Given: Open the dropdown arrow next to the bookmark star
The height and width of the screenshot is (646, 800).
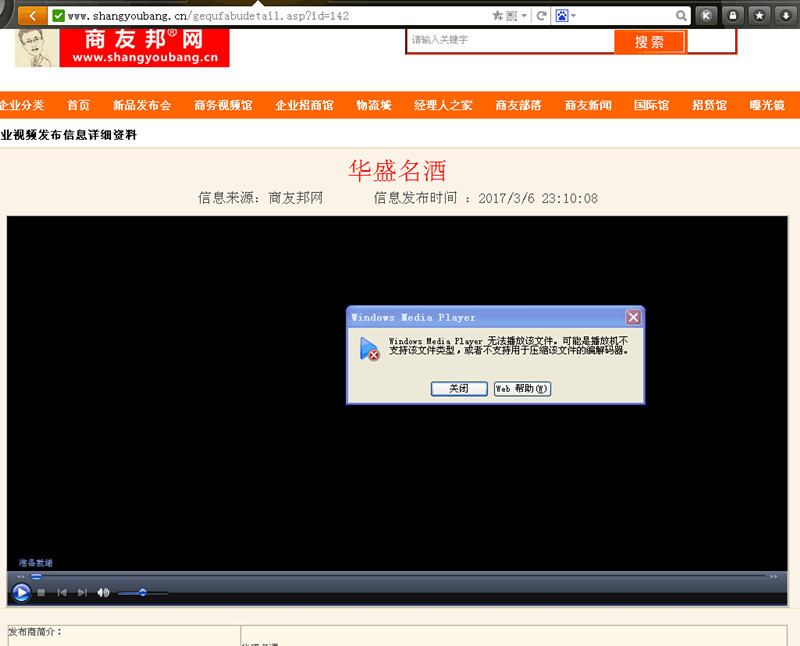Looking at the screenshot, I should 524,16.
